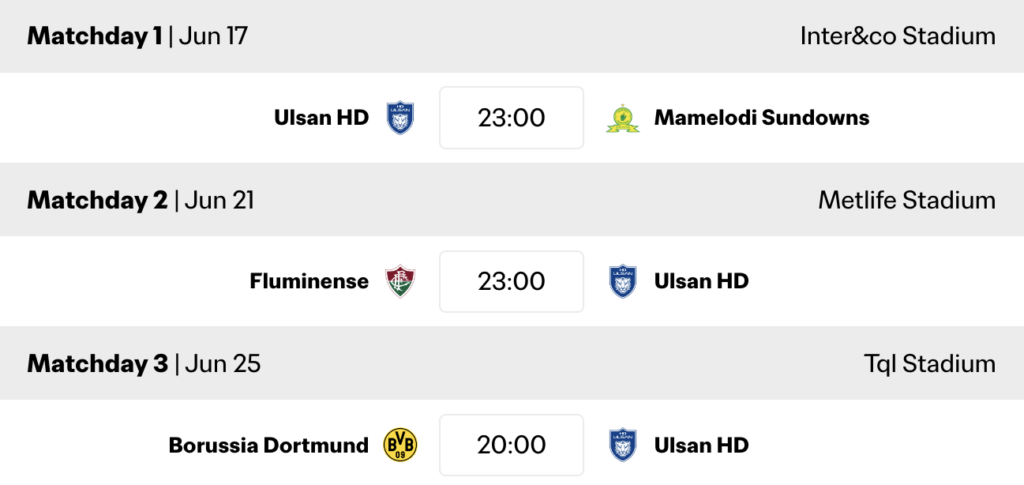This screenshot has height=485, width=1024.
Task: Click the 23:00 kickoff box for Fluminense match
Action: point(511,281)
